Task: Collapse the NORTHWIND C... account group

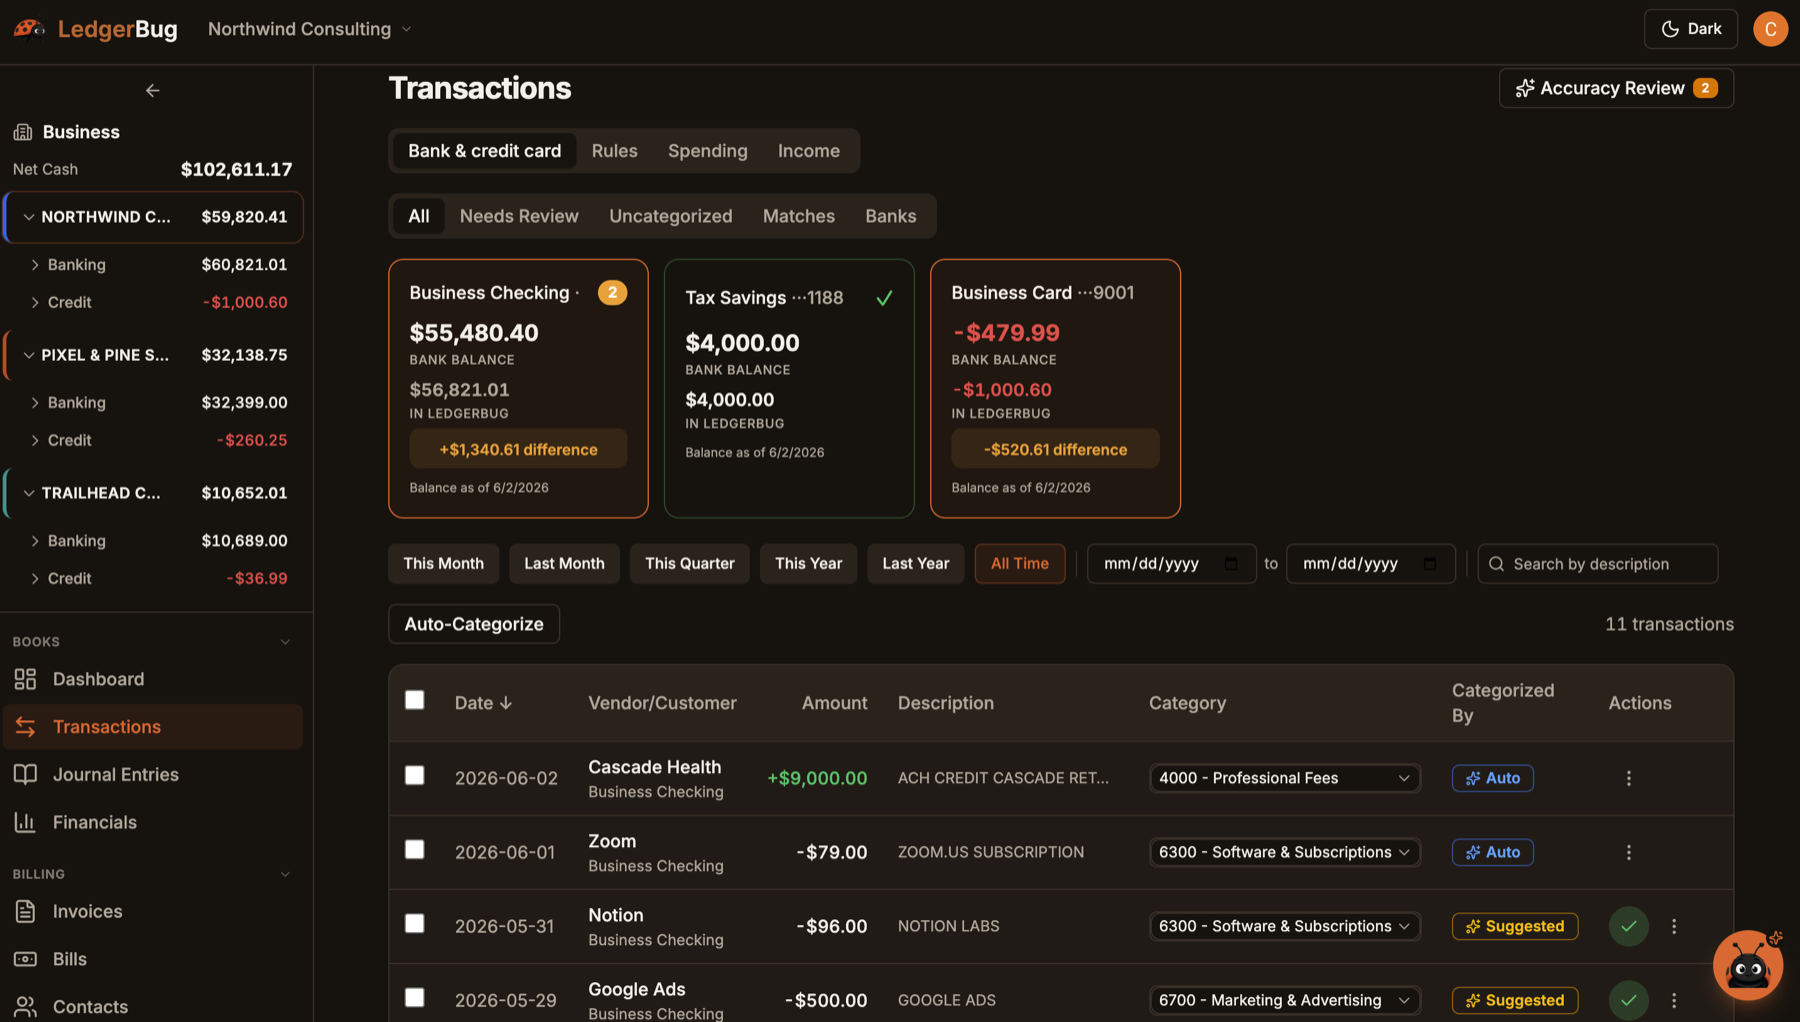Action: click(x=29, y=217)
